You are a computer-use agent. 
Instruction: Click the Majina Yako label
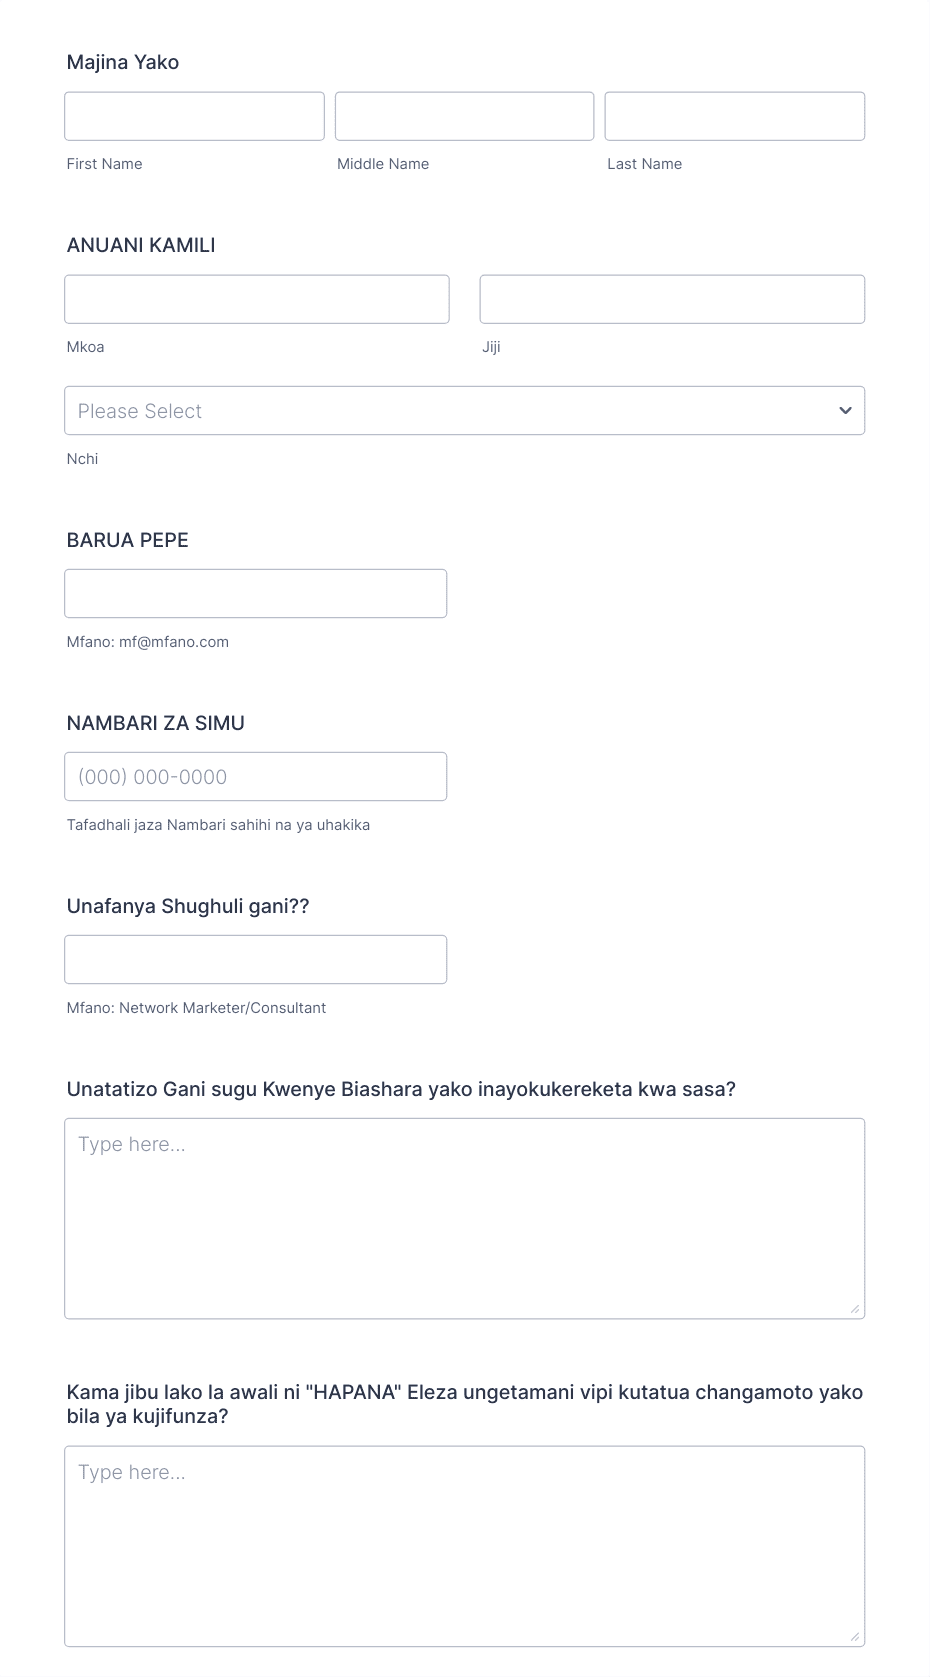[x=123, y=62]
